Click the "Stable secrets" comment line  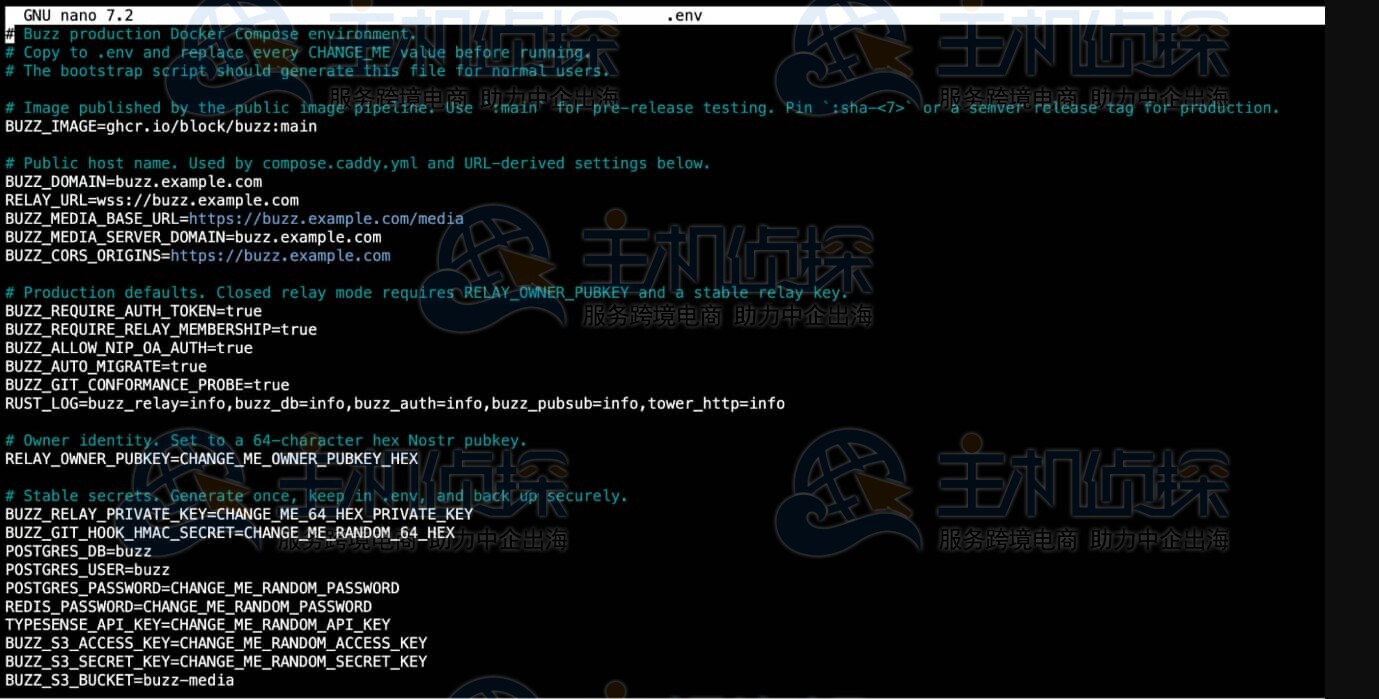pyautogui.click(x=317, y=496)
